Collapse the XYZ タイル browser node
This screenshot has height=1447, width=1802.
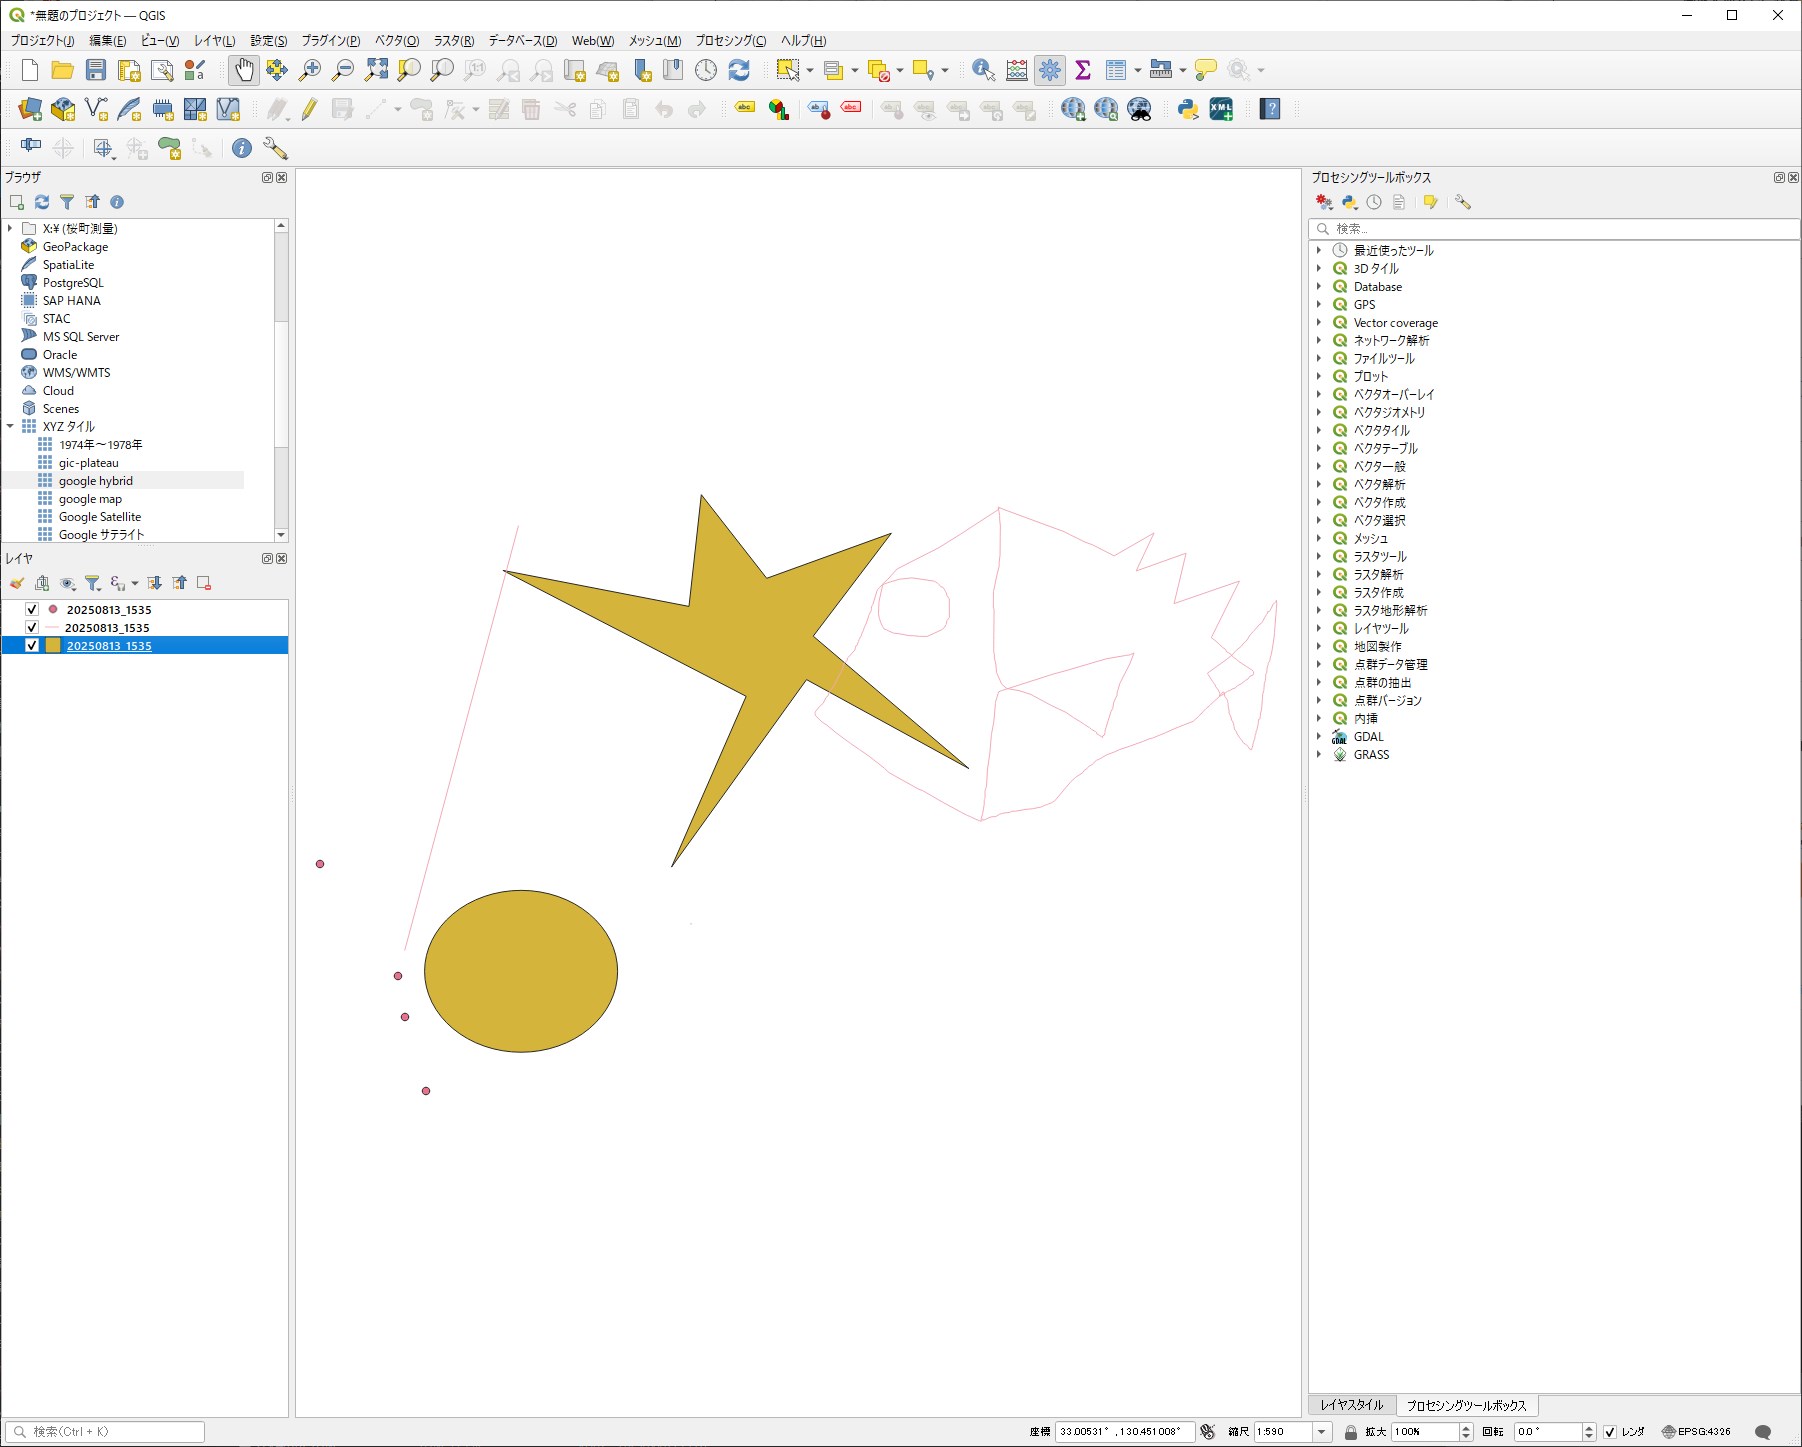click(11, 427)
